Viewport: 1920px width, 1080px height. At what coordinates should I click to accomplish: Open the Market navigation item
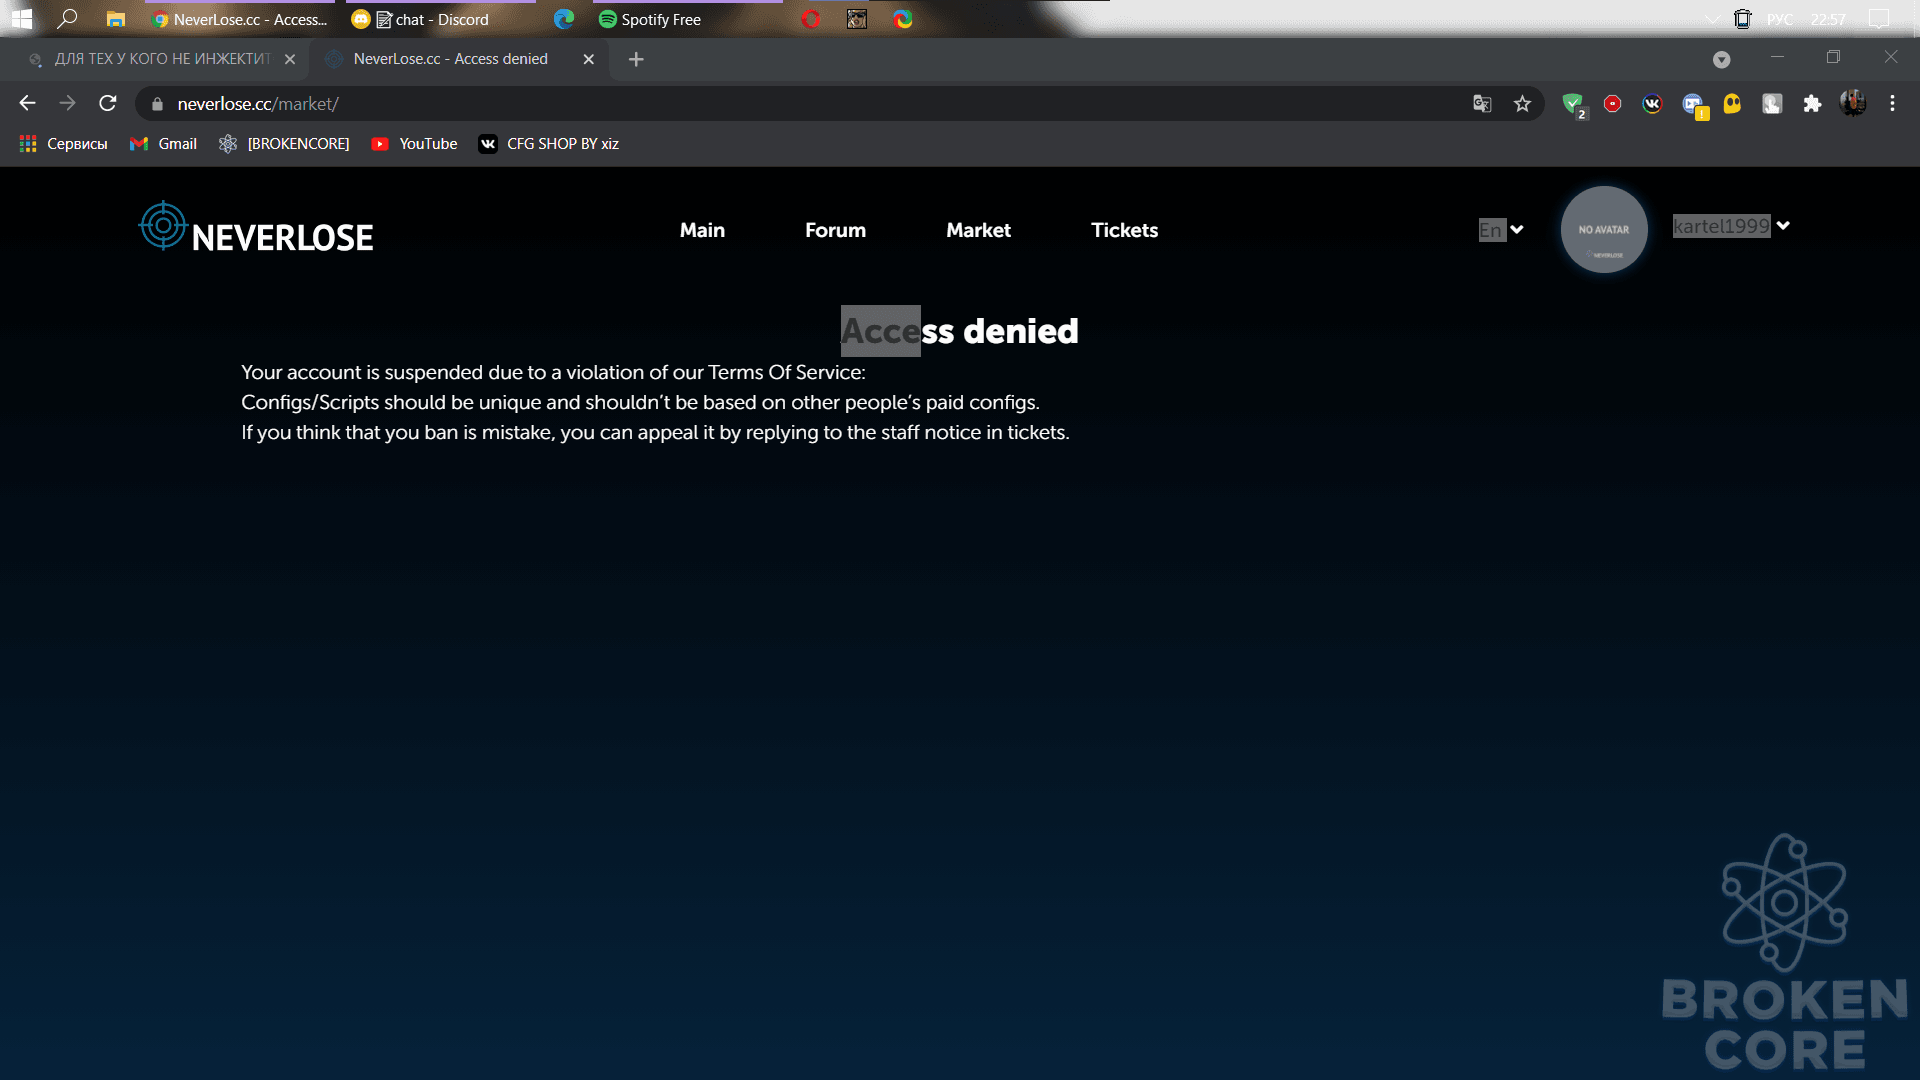pos(978,230)
